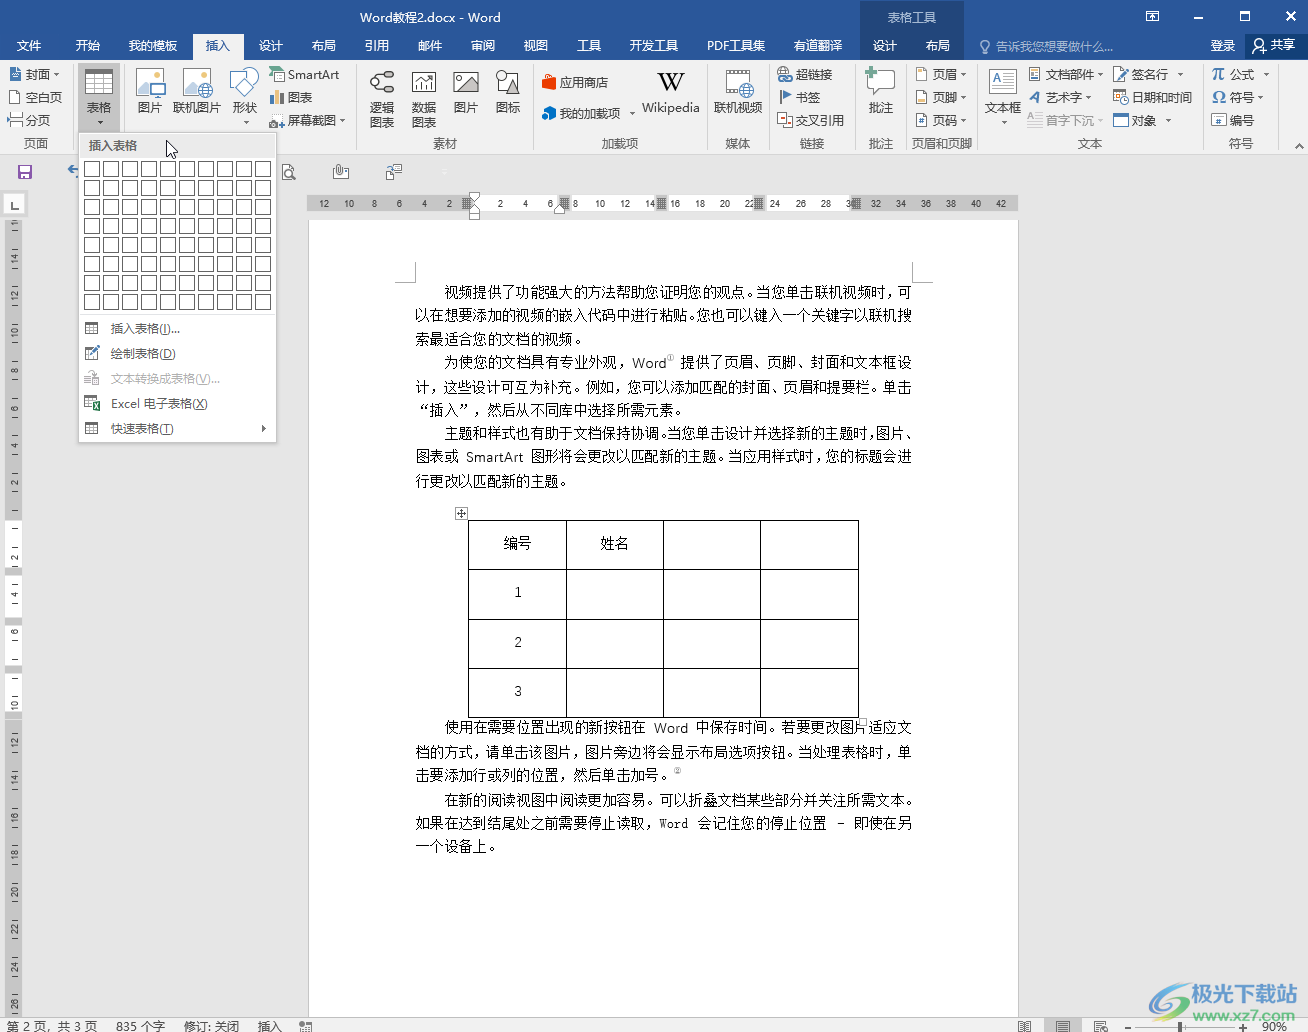Click the table move handle
The width and height of the screenshot is (1308, 1032).
461,513
